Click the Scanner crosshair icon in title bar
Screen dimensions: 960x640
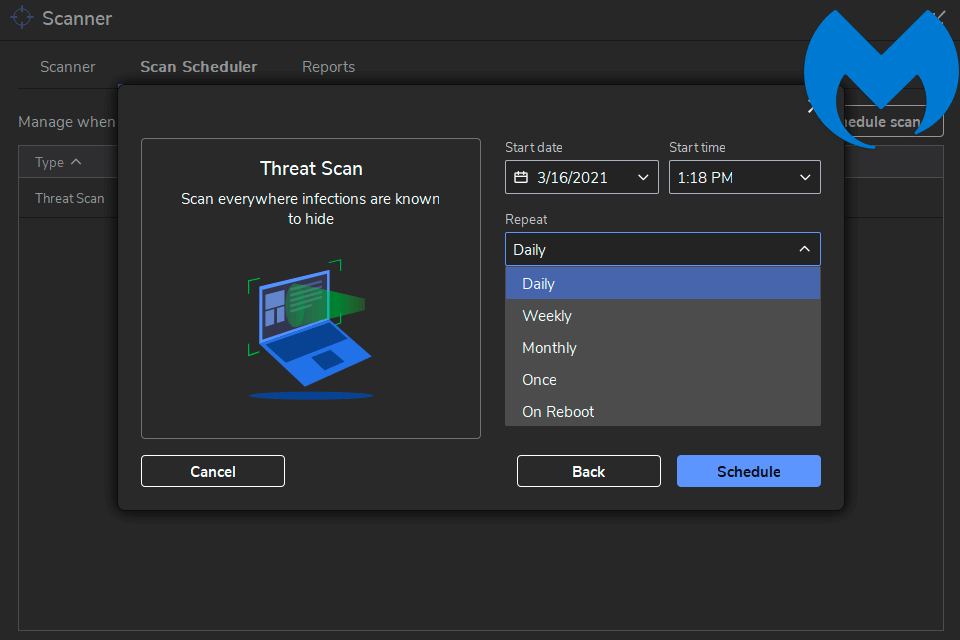pos(22,17)
